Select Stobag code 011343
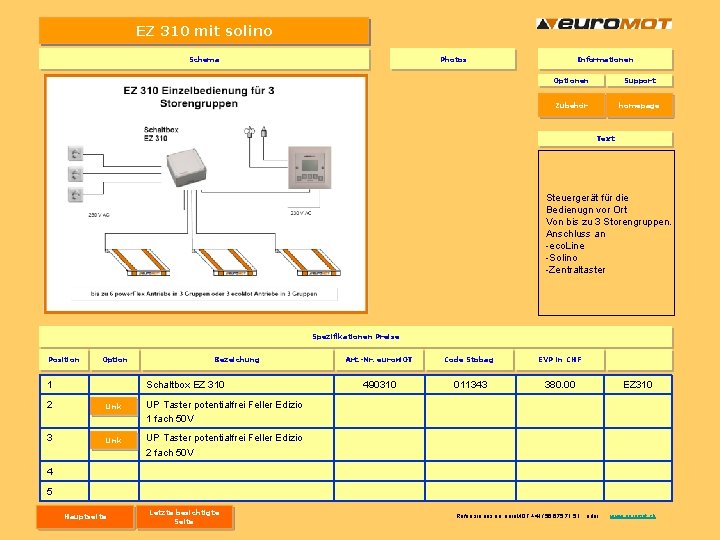The width and height of the screenshot is (720, 540). click(470, 385)
